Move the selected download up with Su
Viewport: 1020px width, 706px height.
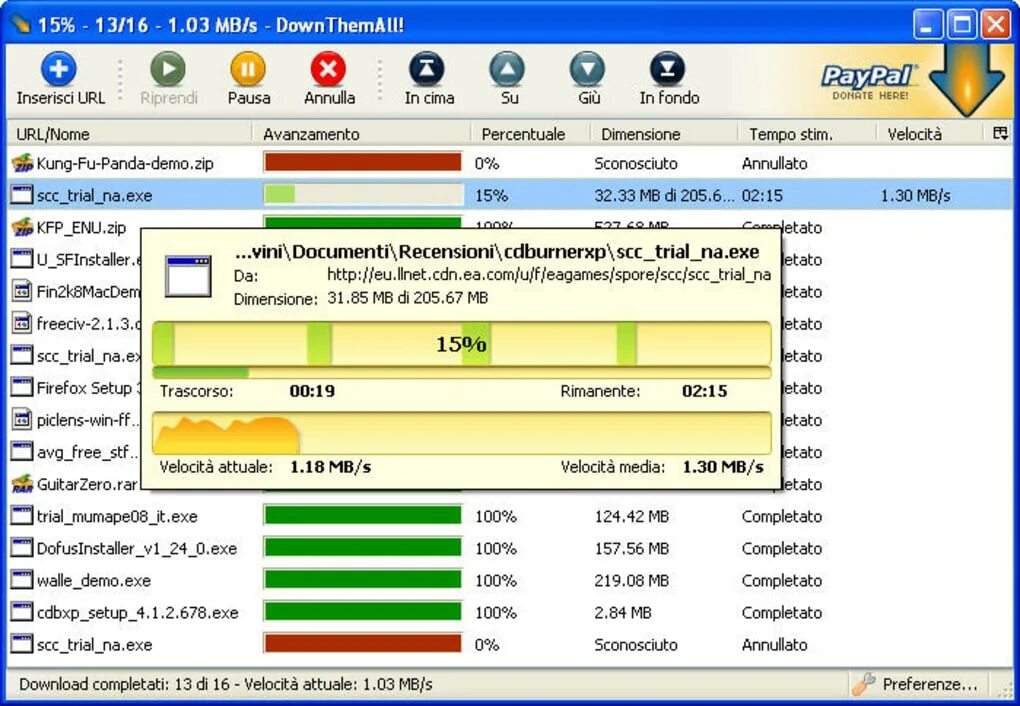click(x=507, y=70)
